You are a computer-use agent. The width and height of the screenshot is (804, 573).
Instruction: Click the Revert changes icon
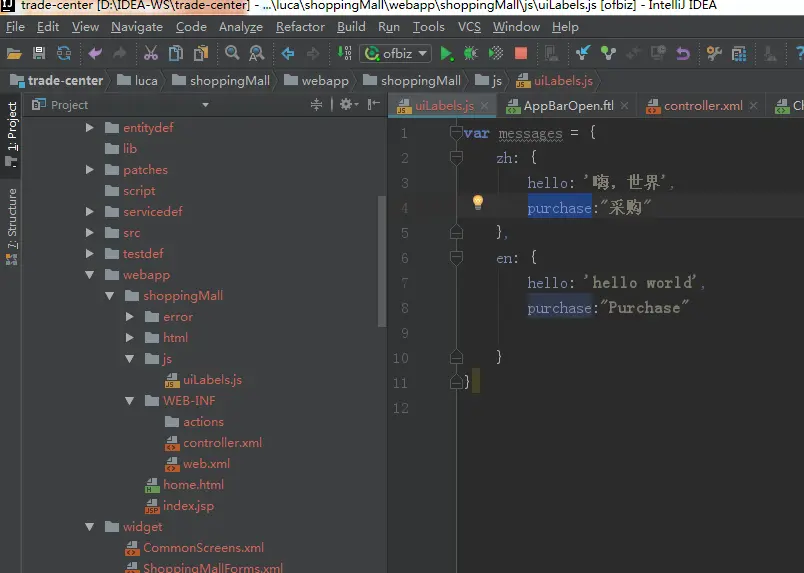point(682,53)
